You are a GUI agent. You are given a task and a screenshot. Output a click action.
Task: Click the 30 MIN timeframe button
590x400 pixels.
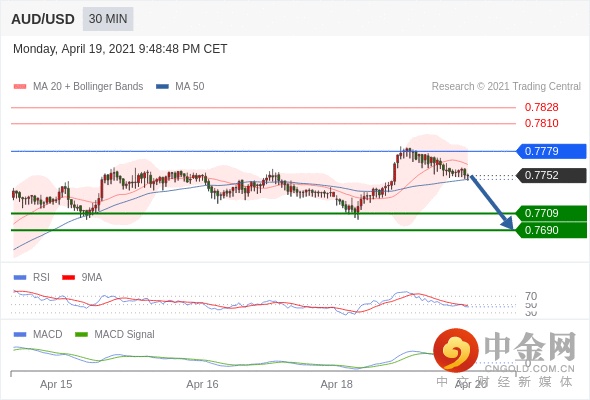tap(108, 19)
